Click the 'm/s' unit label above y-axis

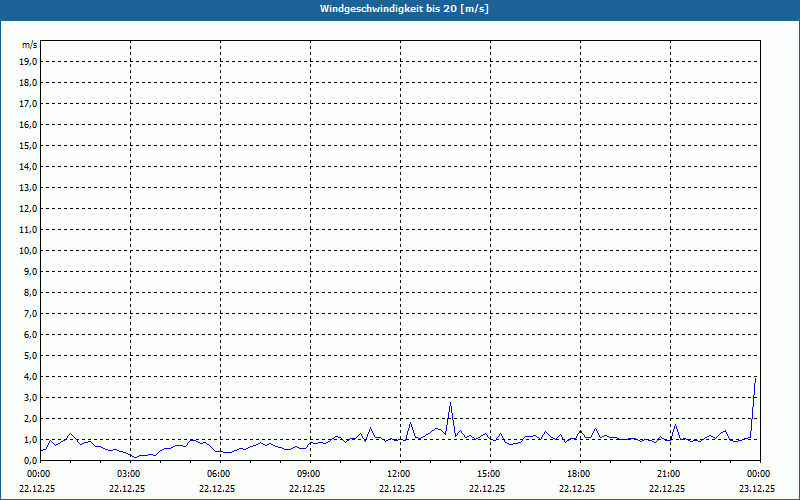[30, 45]
